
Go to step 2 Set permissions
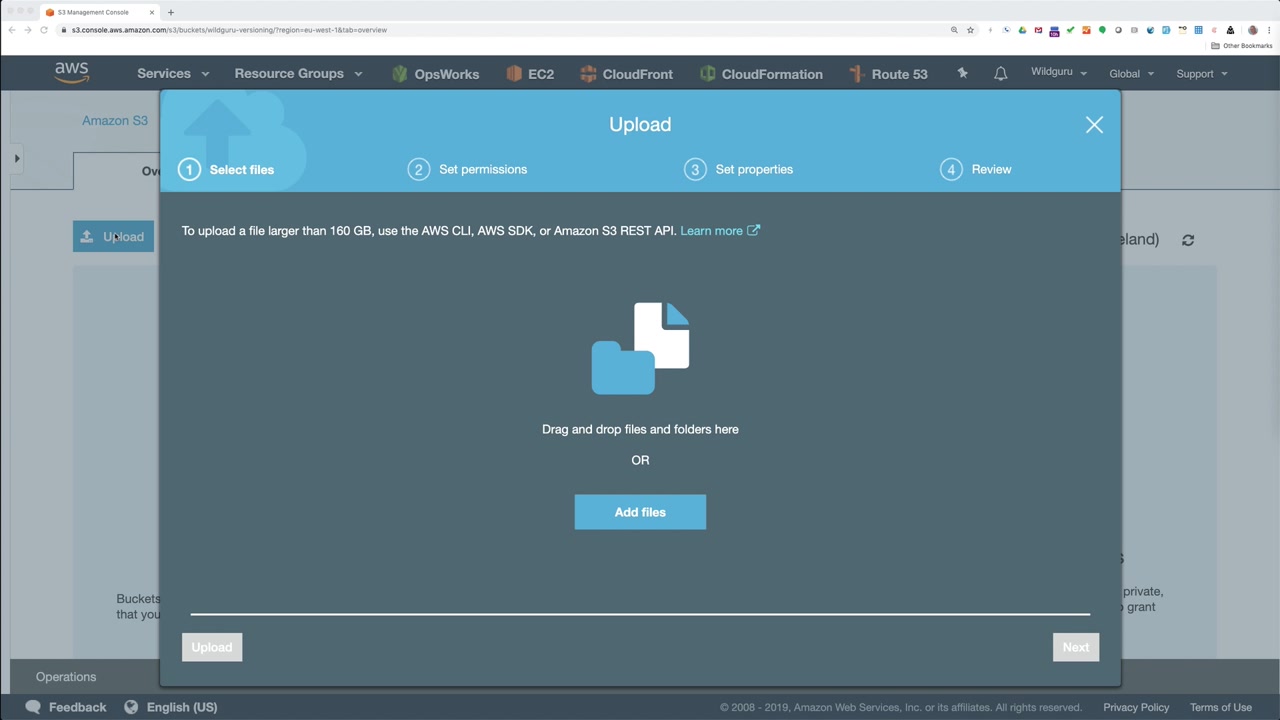click(468, 169)
